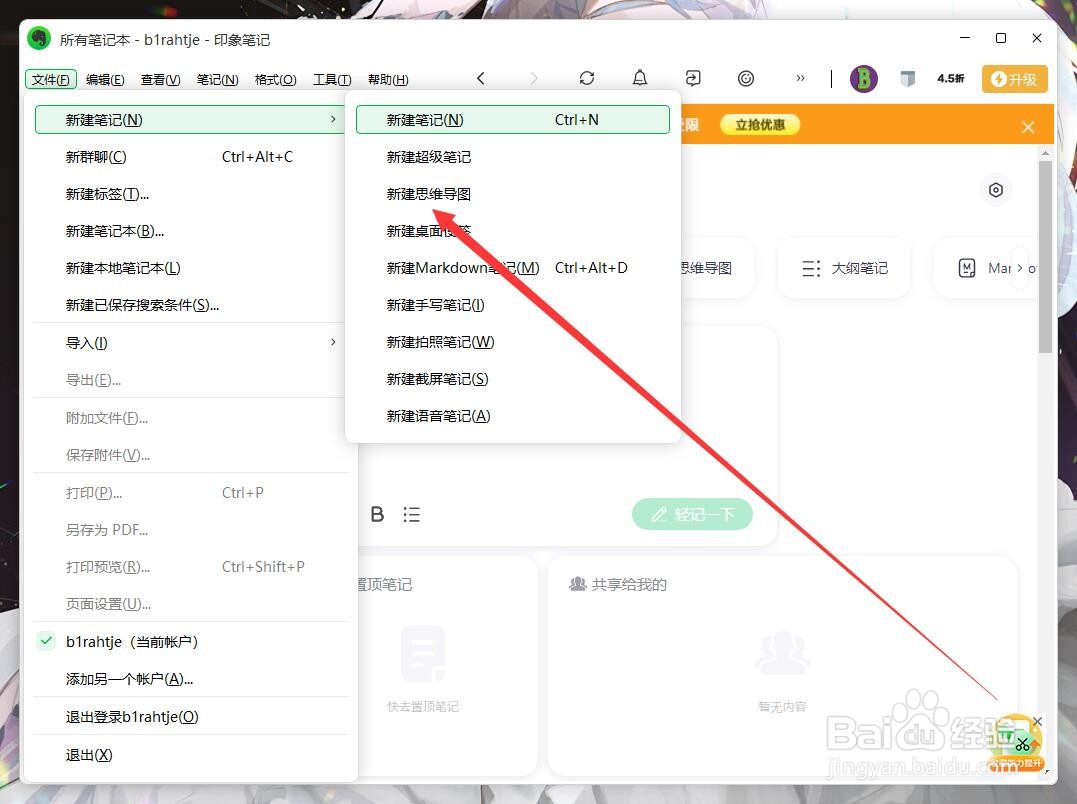Screen dimensions: 1077x804
Task: Toggle b1rahtje (当前帐户) checked account
Action: click(x=190, y=641)
